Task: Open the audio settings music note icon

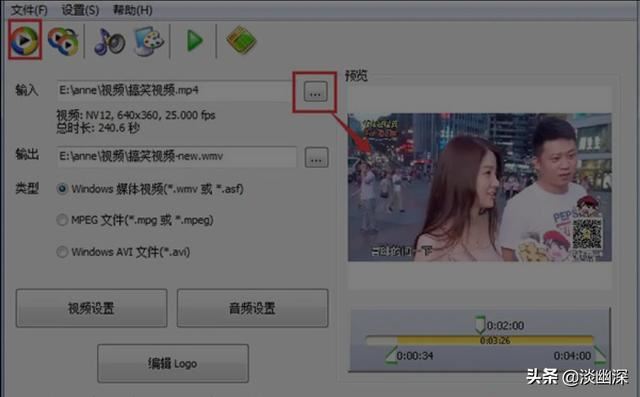Action: tap(109, 41)
